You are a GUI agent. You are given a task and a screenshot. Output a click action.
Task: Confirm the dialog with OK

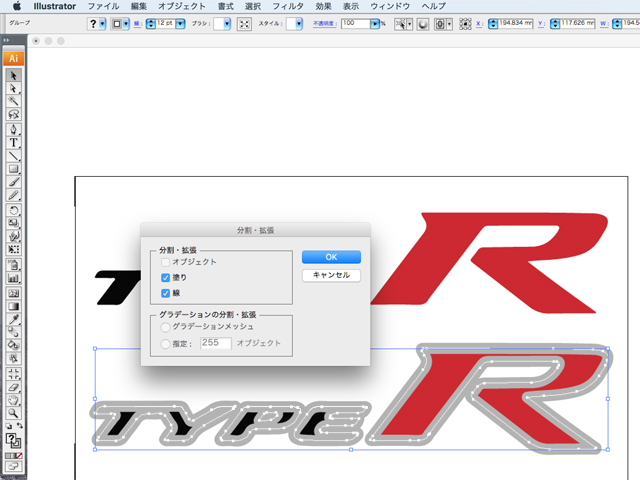[x=331, y=257]
